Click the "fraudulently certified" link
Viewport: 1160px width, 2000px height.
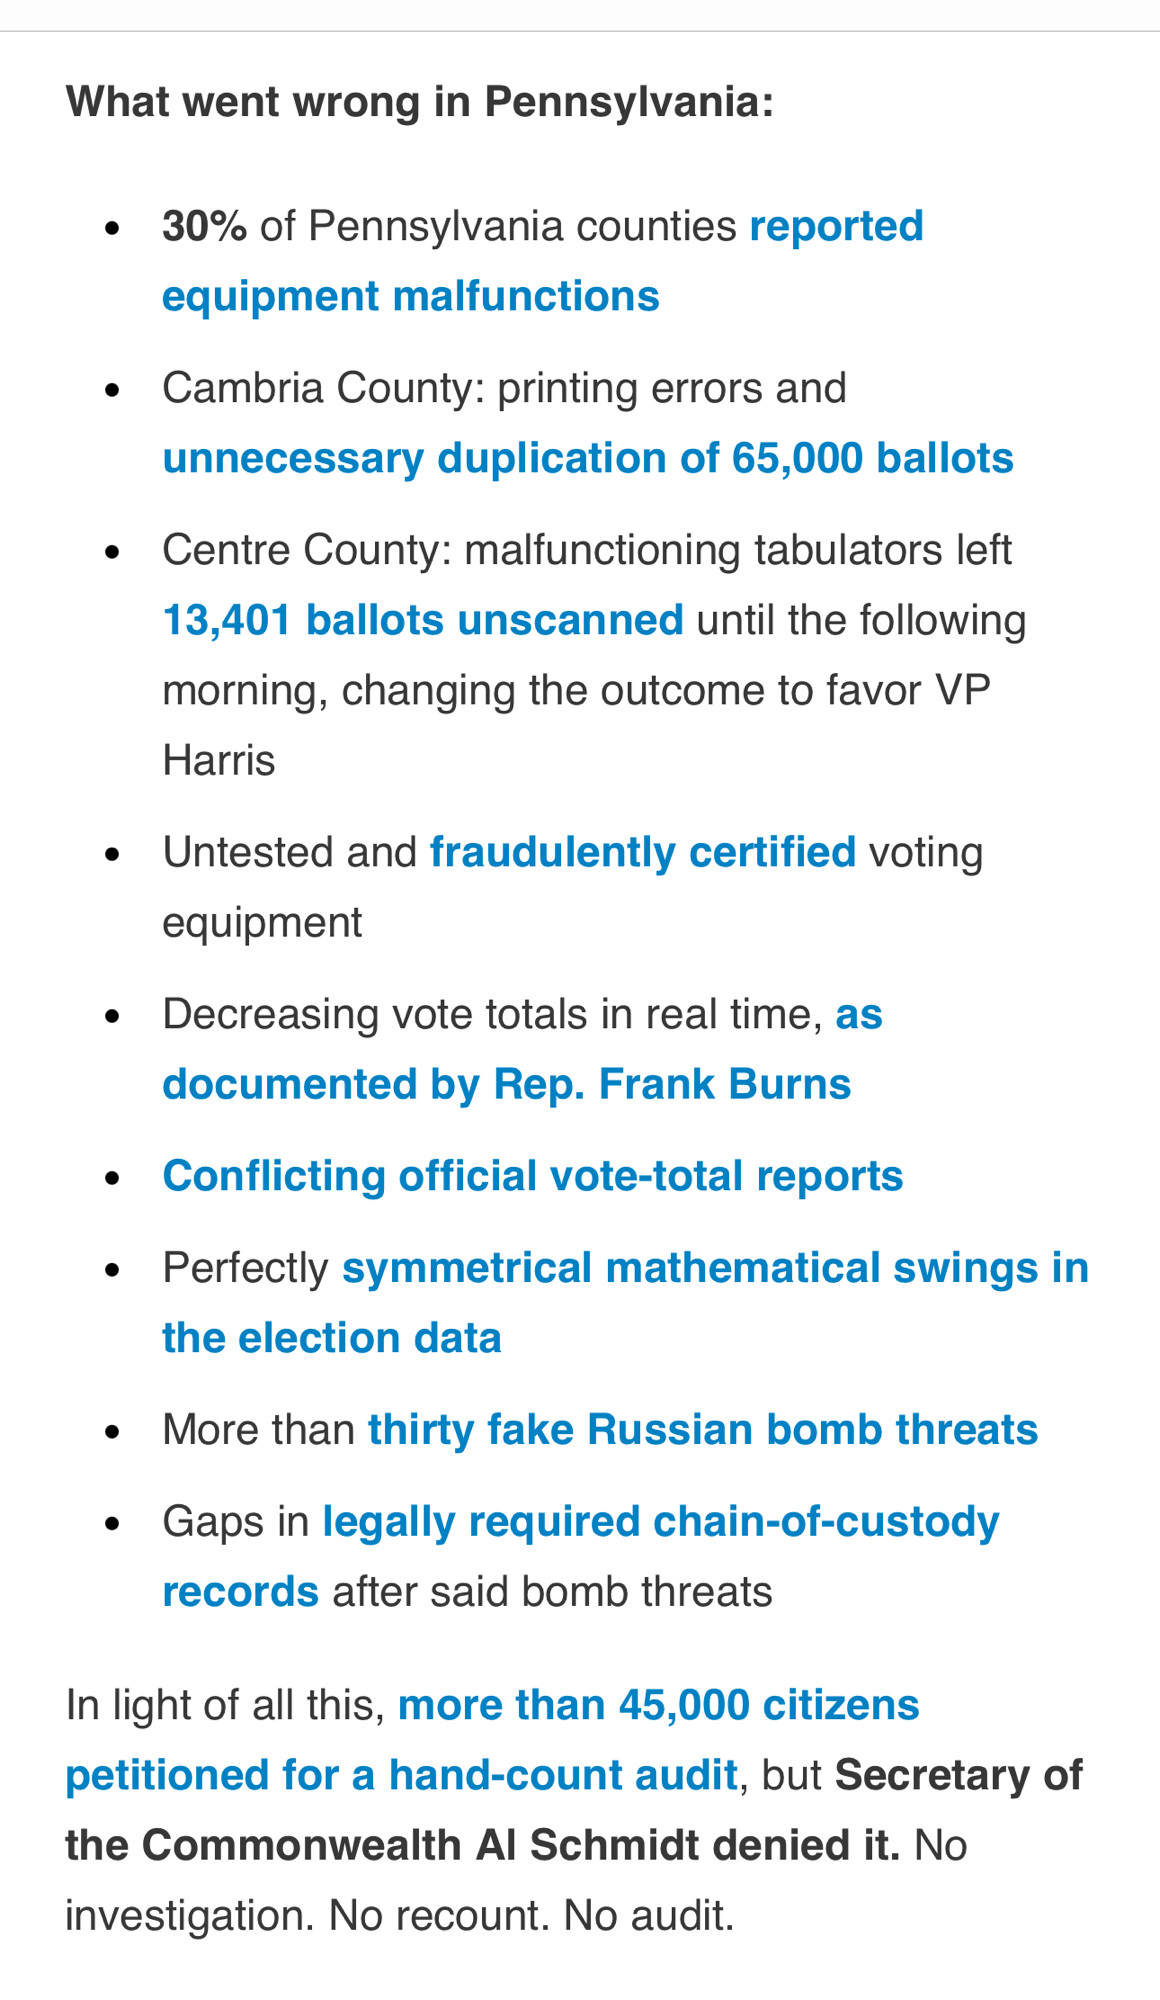pos(642,852)
